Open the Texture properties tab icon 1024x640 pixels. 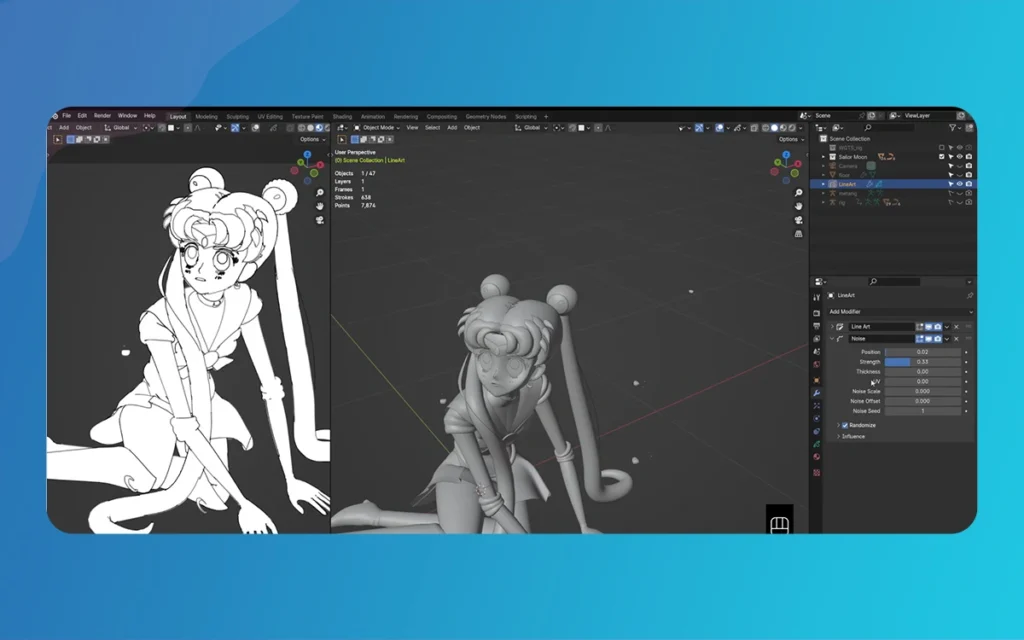pos(816,472)
